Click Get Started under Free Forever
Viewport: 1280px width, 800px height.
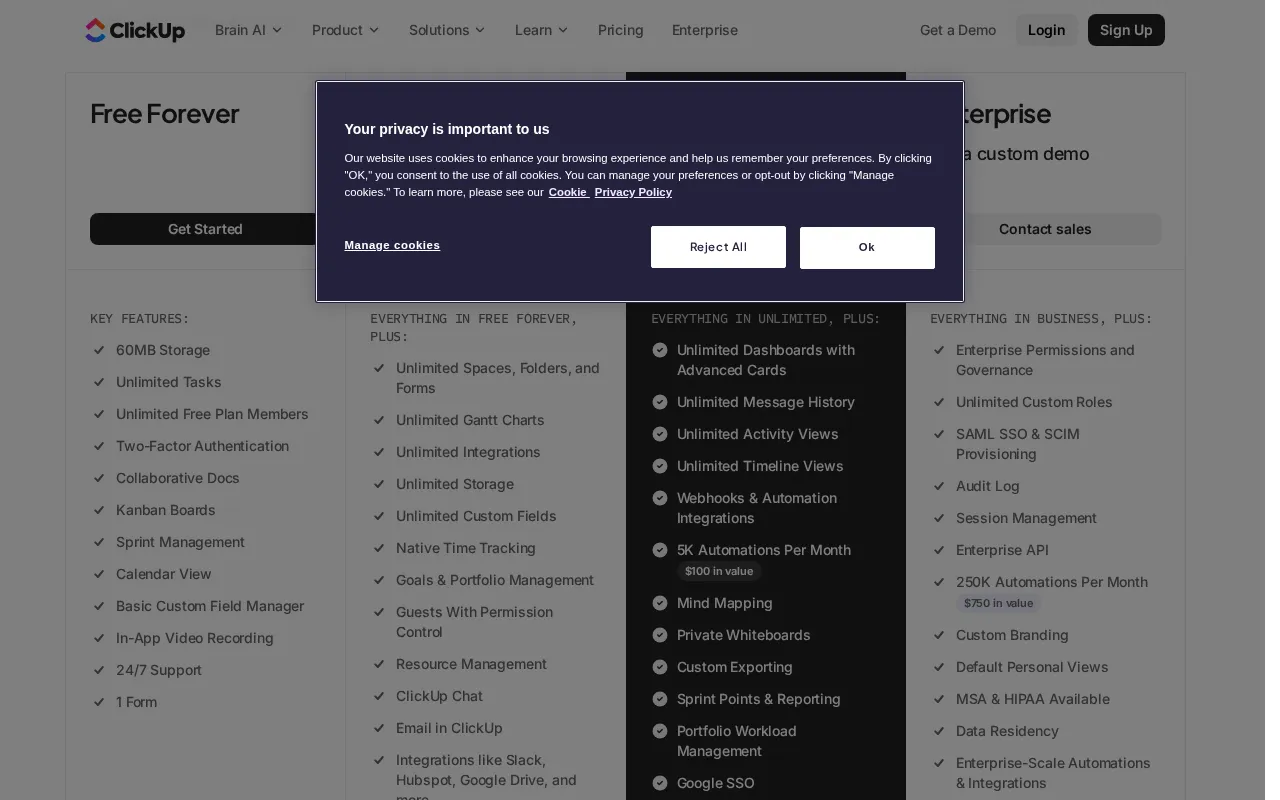[x=205, y=229]
